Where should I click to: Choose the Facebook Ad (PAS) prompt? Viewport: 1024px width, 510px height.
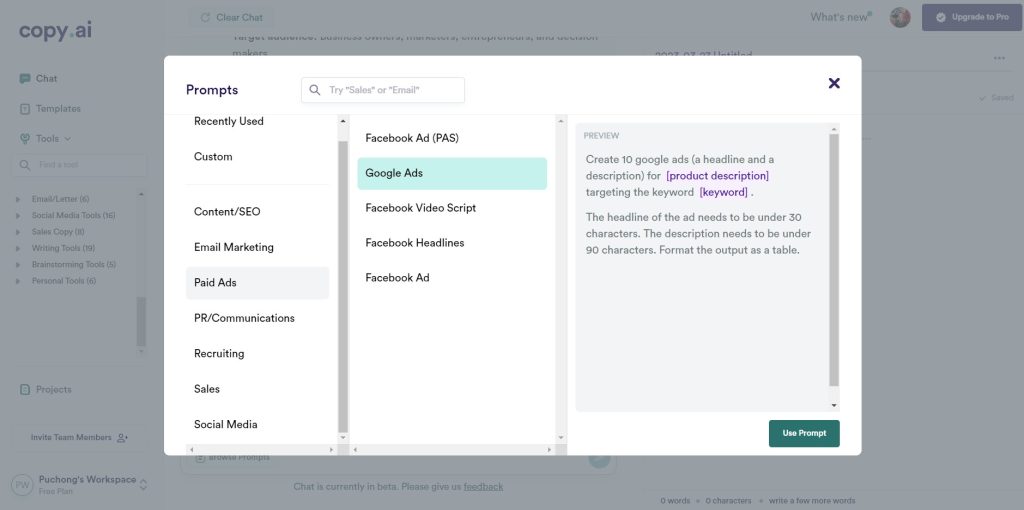[x=452, y=138]
